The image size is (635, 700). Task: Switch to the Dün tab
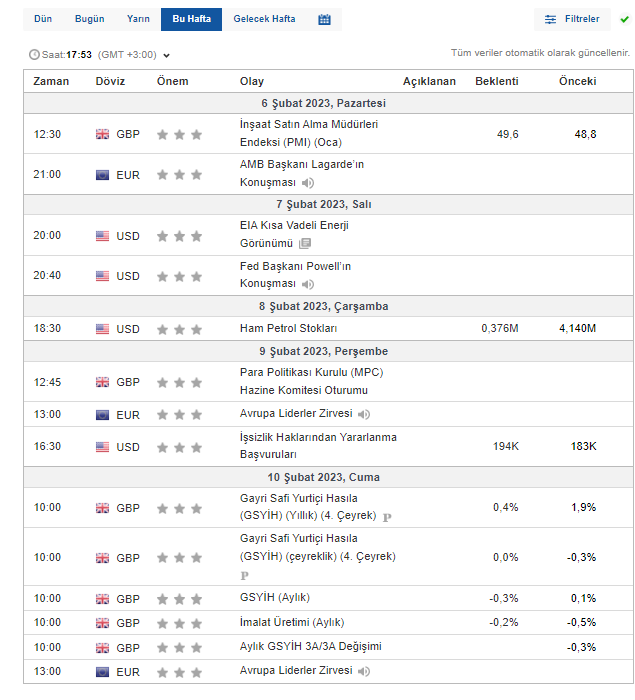(43, 20)
